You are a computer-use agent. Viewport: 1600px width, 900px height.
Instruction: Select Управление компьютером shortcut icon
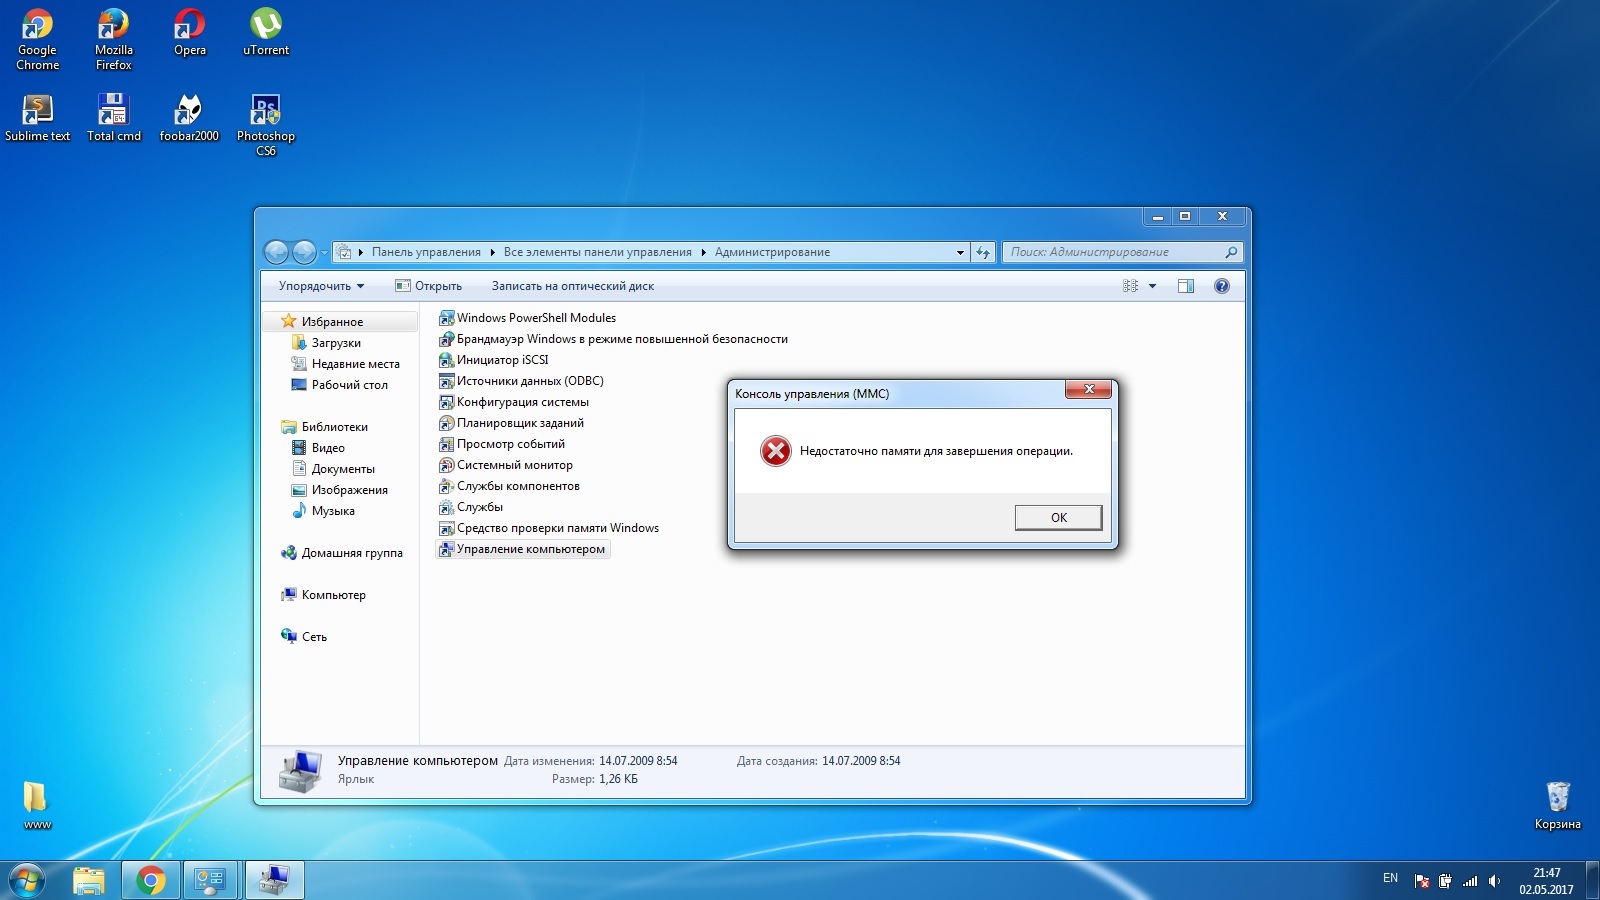tap(447, 549)
